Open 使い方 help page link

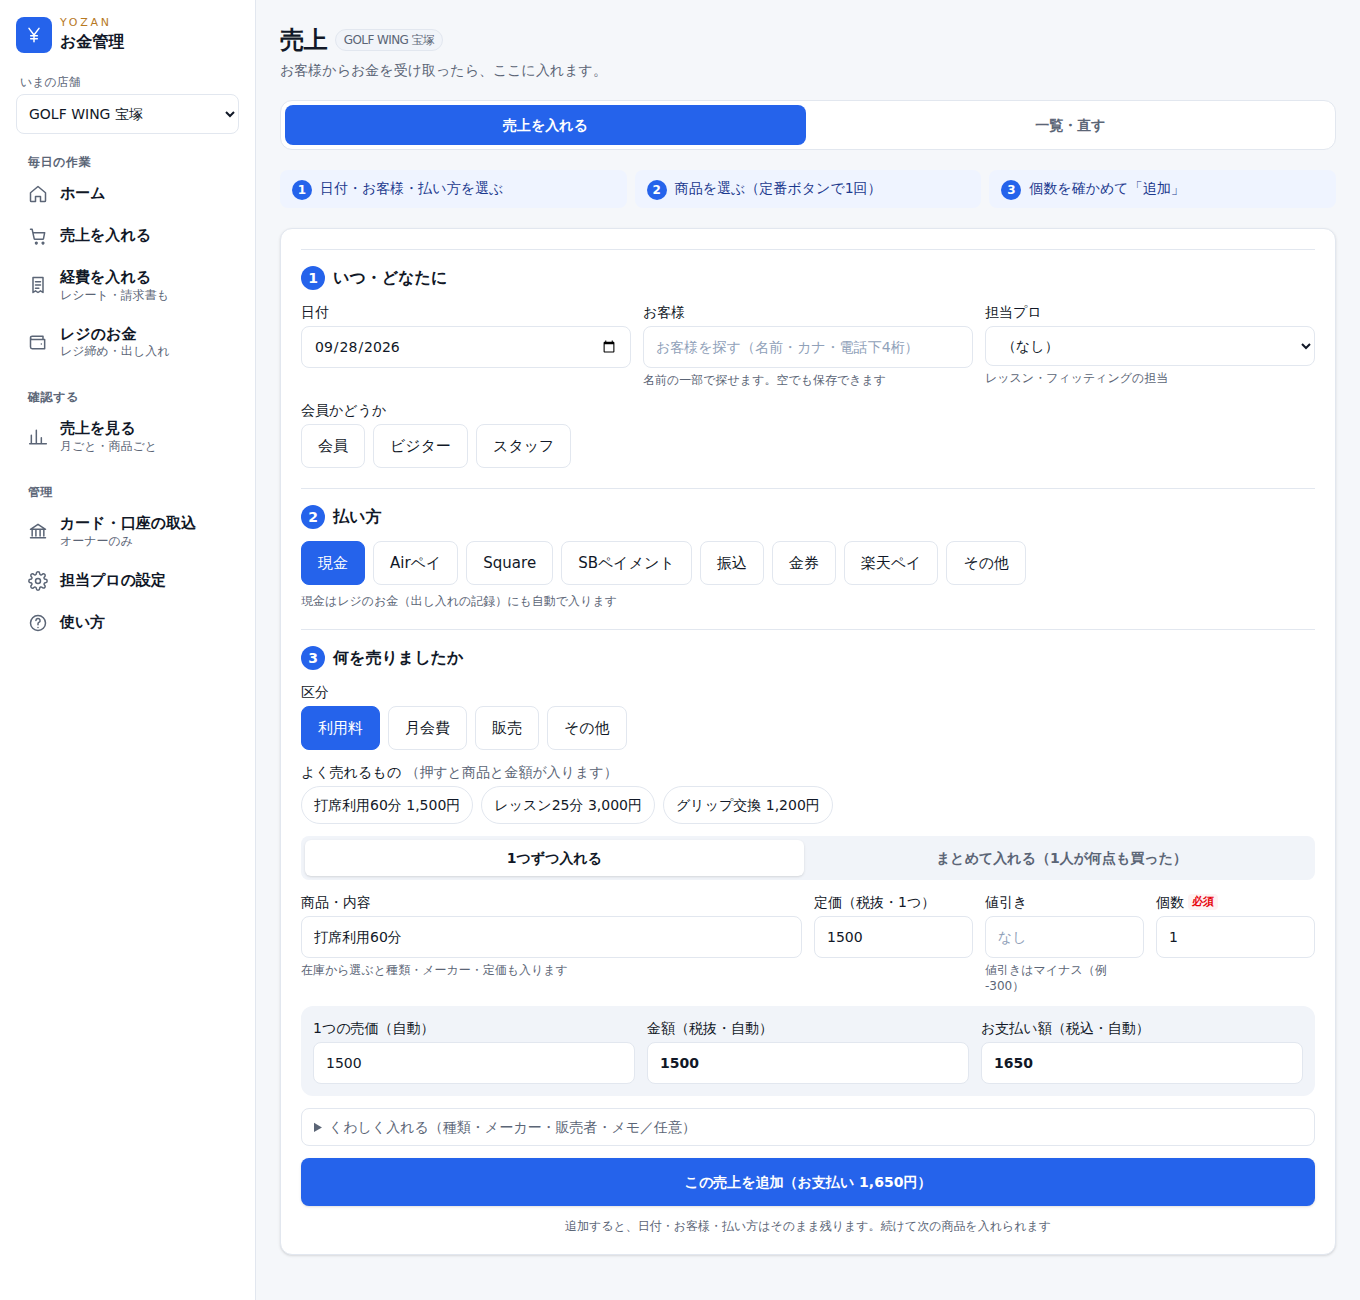[x=128, y=623]
